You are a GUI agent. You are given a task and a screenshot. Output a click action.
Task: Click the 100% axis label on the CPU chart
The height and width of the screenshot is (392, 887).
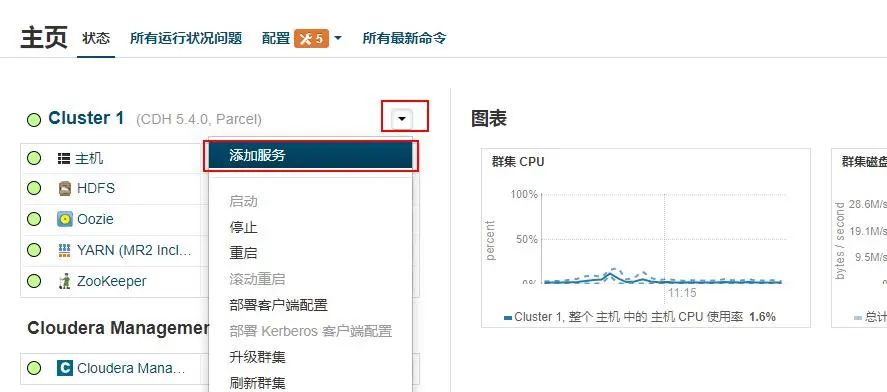pyautogui.click(x=524, y=195)
